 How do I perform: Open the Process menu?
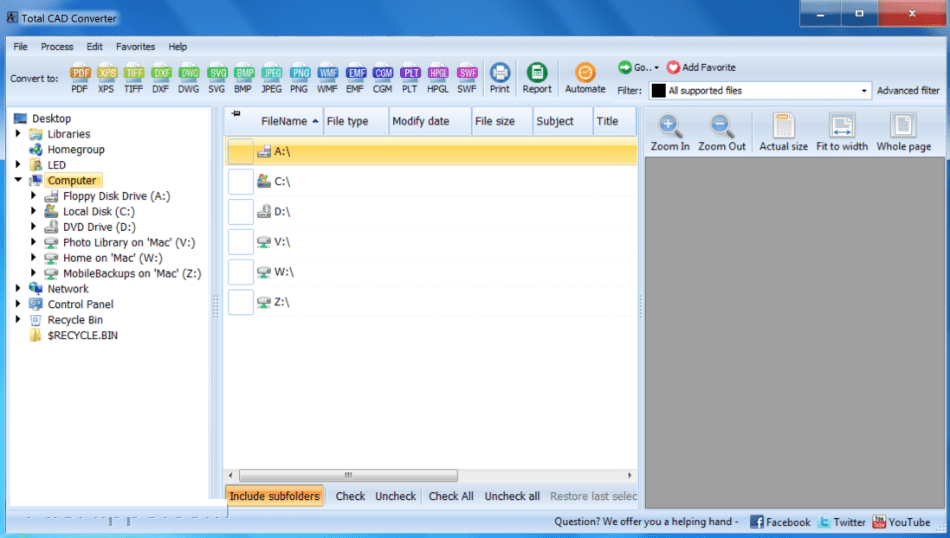click(57, 47)
